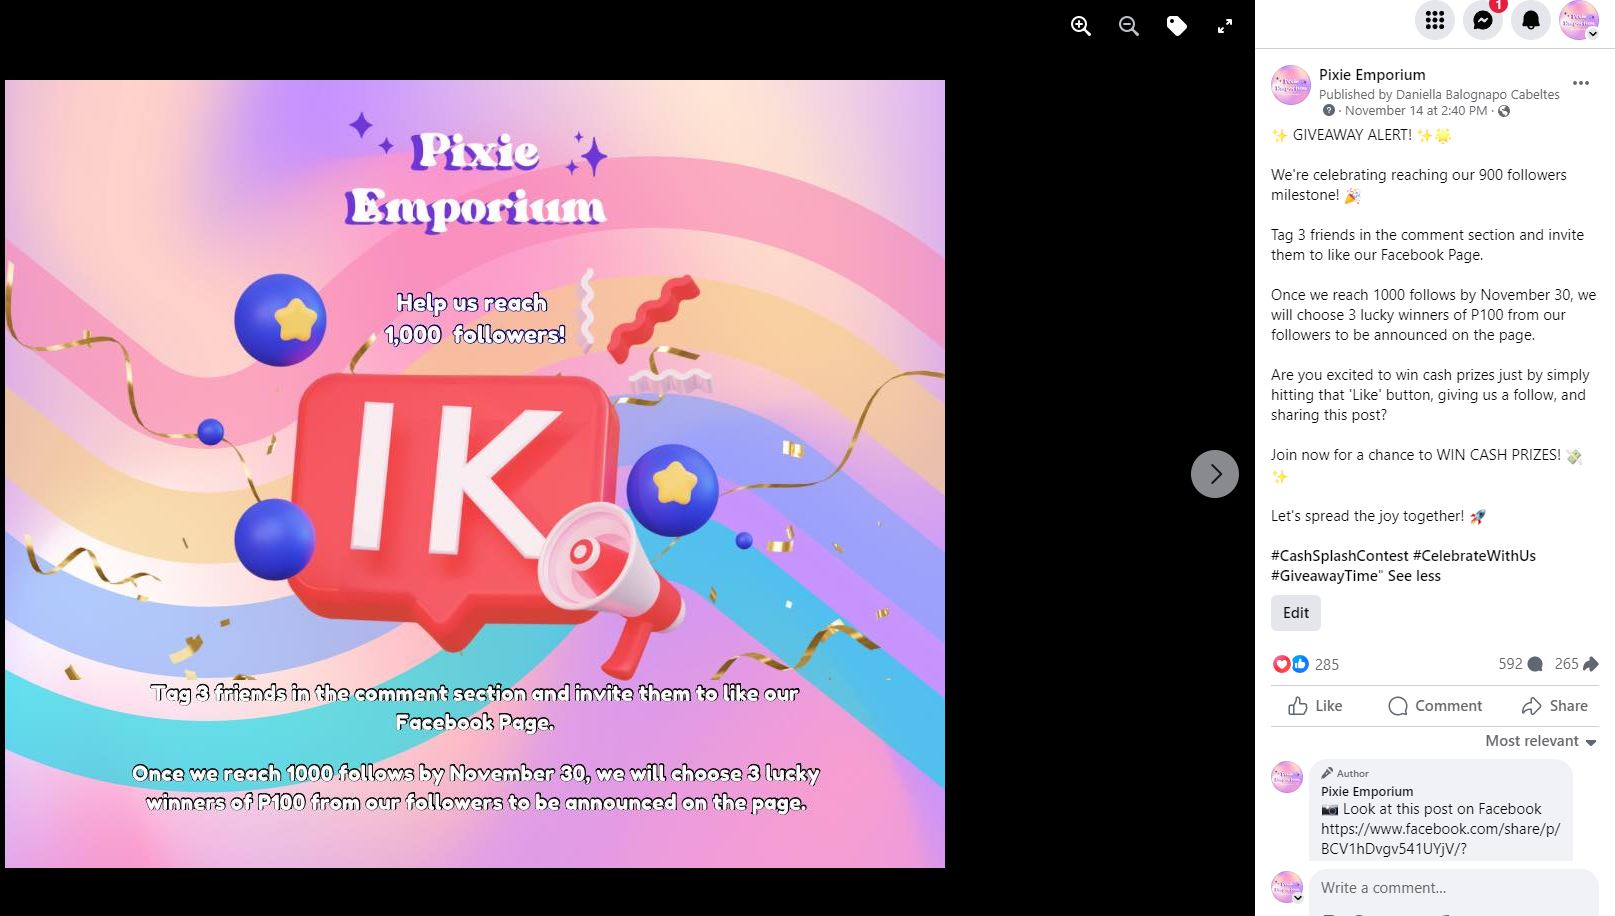Viewport: 1615px width, 916px height.
Task: Open Daniella Balognapo Cabeltes publisher link
Action: pyautogui.click(x=1478, y=94)
